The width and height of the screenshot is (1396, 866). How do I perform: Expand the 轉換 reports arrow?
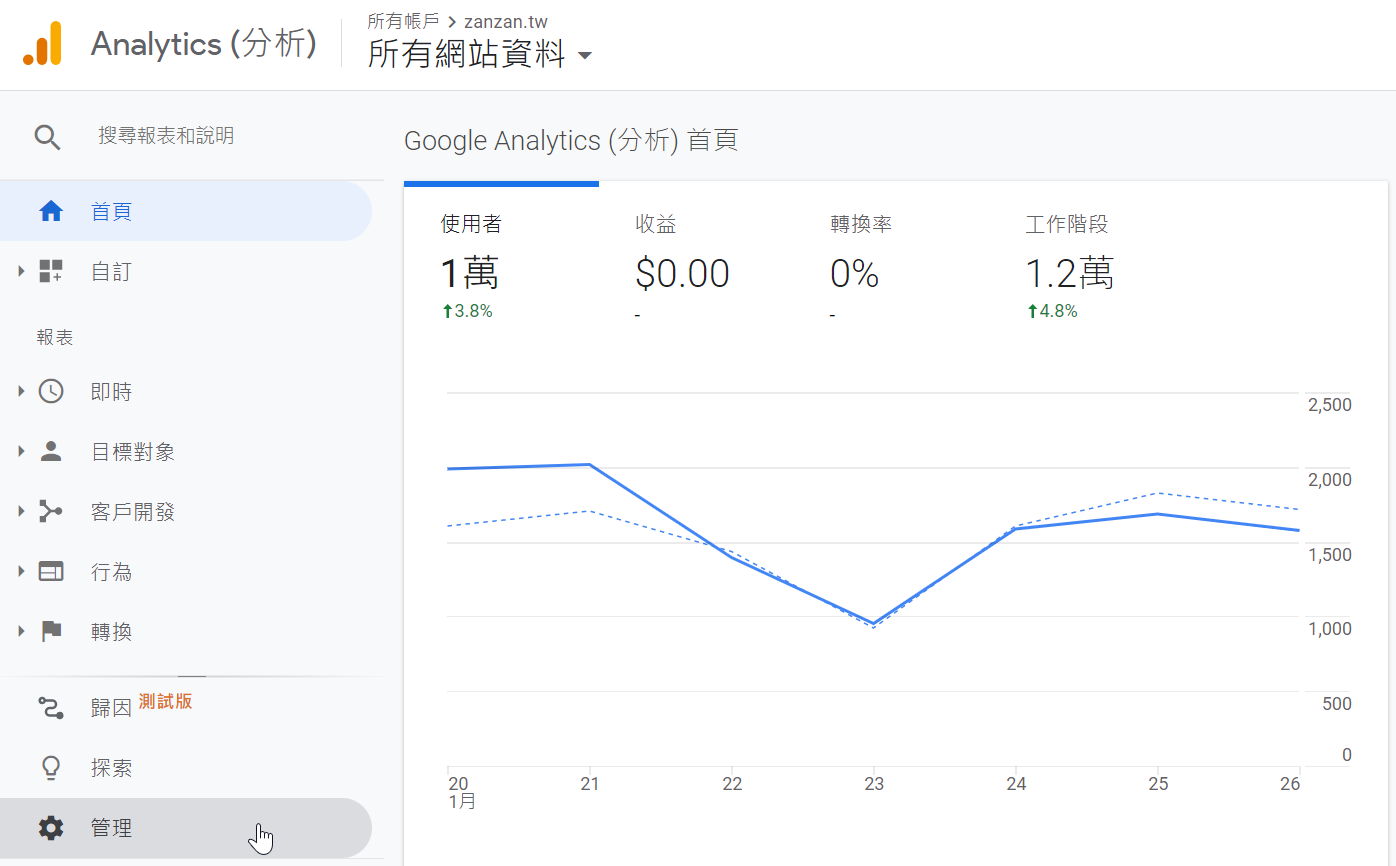click(21, 631)
